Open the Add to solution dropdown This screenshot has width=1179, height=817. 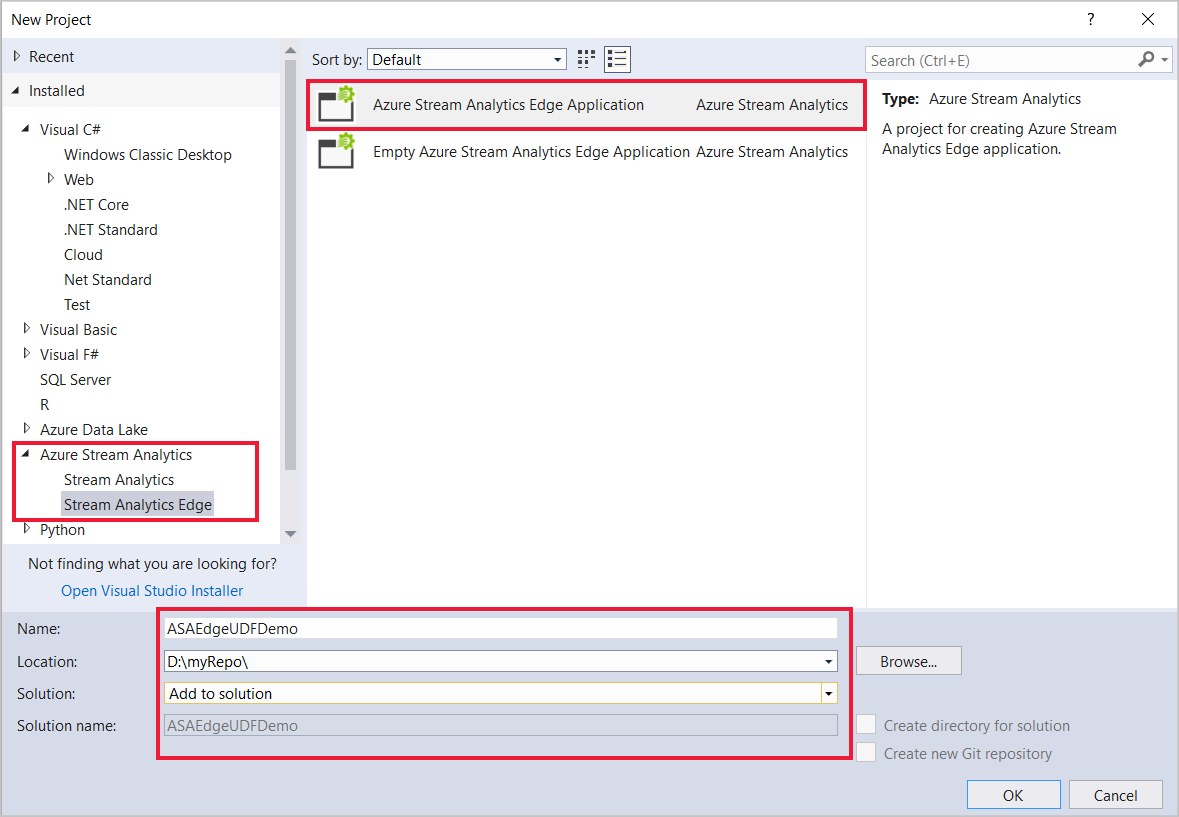point(828,693)
